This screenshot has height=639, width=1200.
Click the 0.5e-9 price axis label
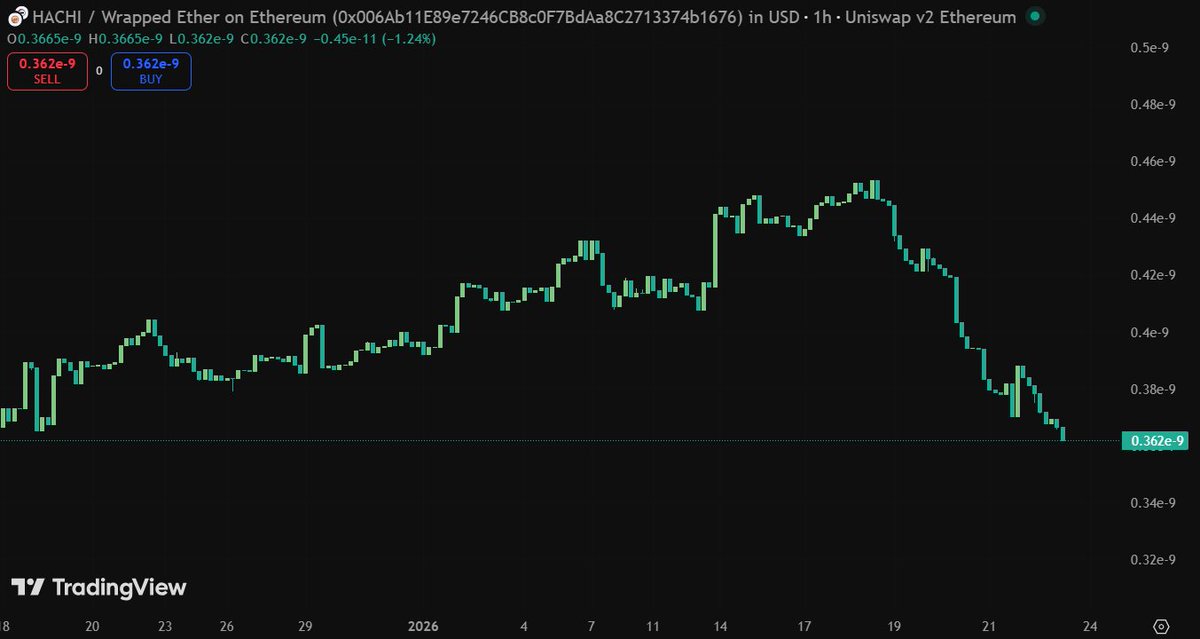pos(1151,47)
